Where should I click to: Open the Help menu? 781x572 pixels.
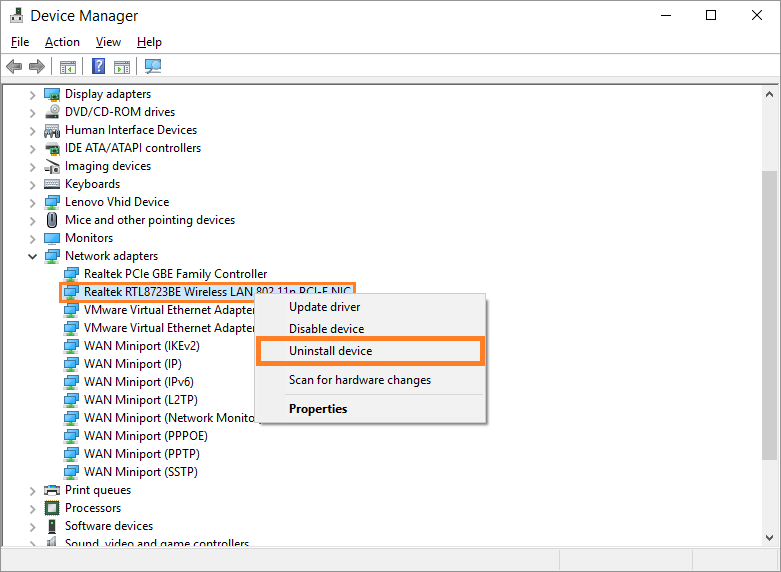click(x=149, y=42)
